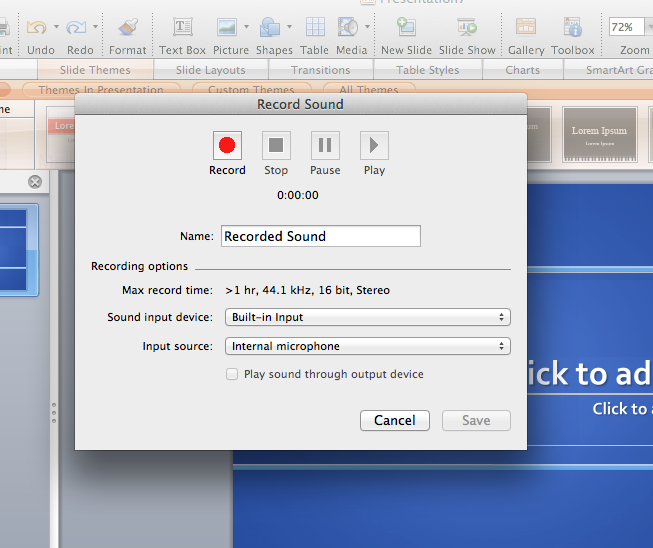Pause the sound recording
This screenshot has height=548, width=653.
[x=325, y=145]
